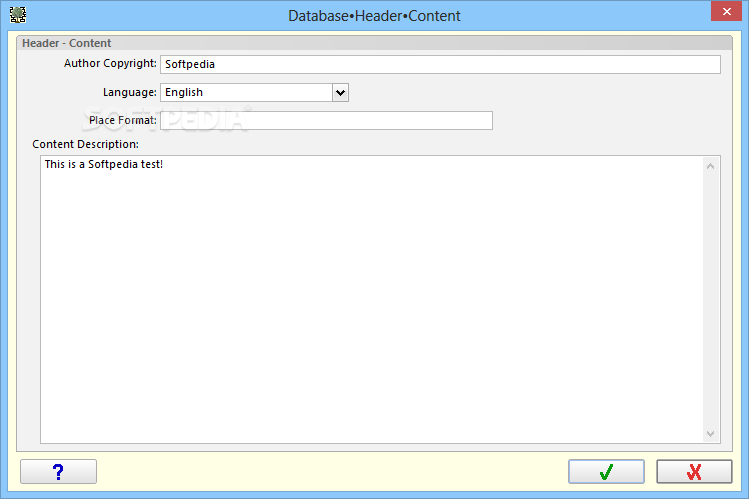Cancel with the red X button
The height and width of the screenshot is (499, 749).
694,472
